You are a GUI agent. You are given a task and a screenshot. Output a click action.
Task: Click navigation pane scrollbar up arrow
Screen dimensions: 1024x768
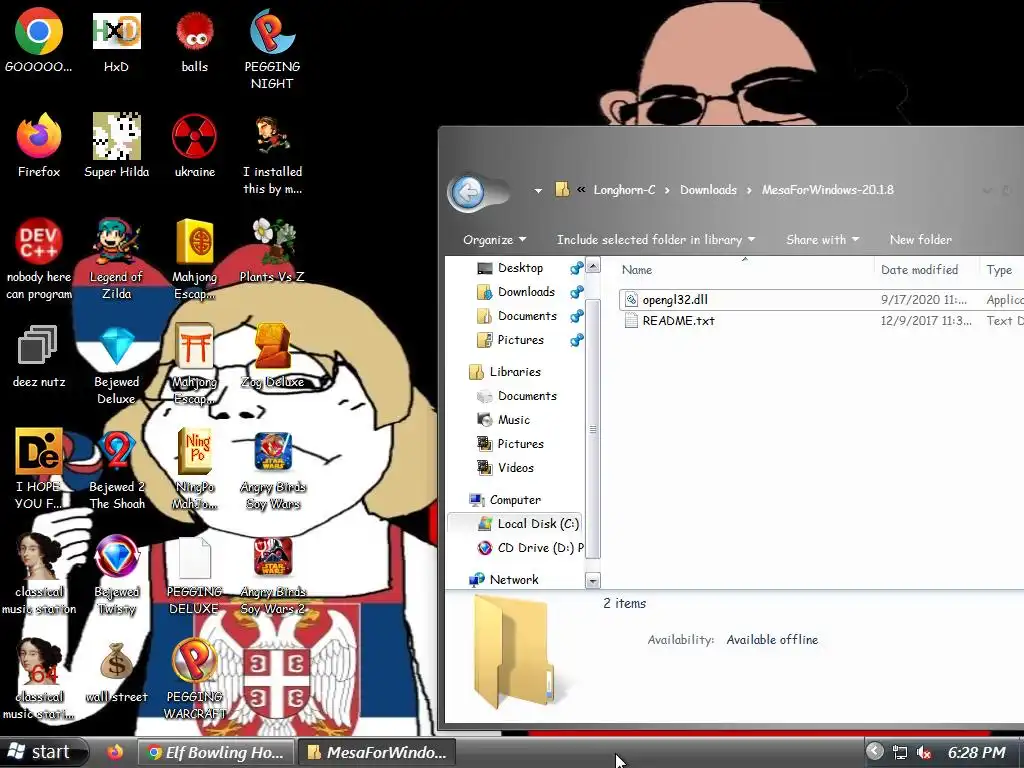[593, 266]
